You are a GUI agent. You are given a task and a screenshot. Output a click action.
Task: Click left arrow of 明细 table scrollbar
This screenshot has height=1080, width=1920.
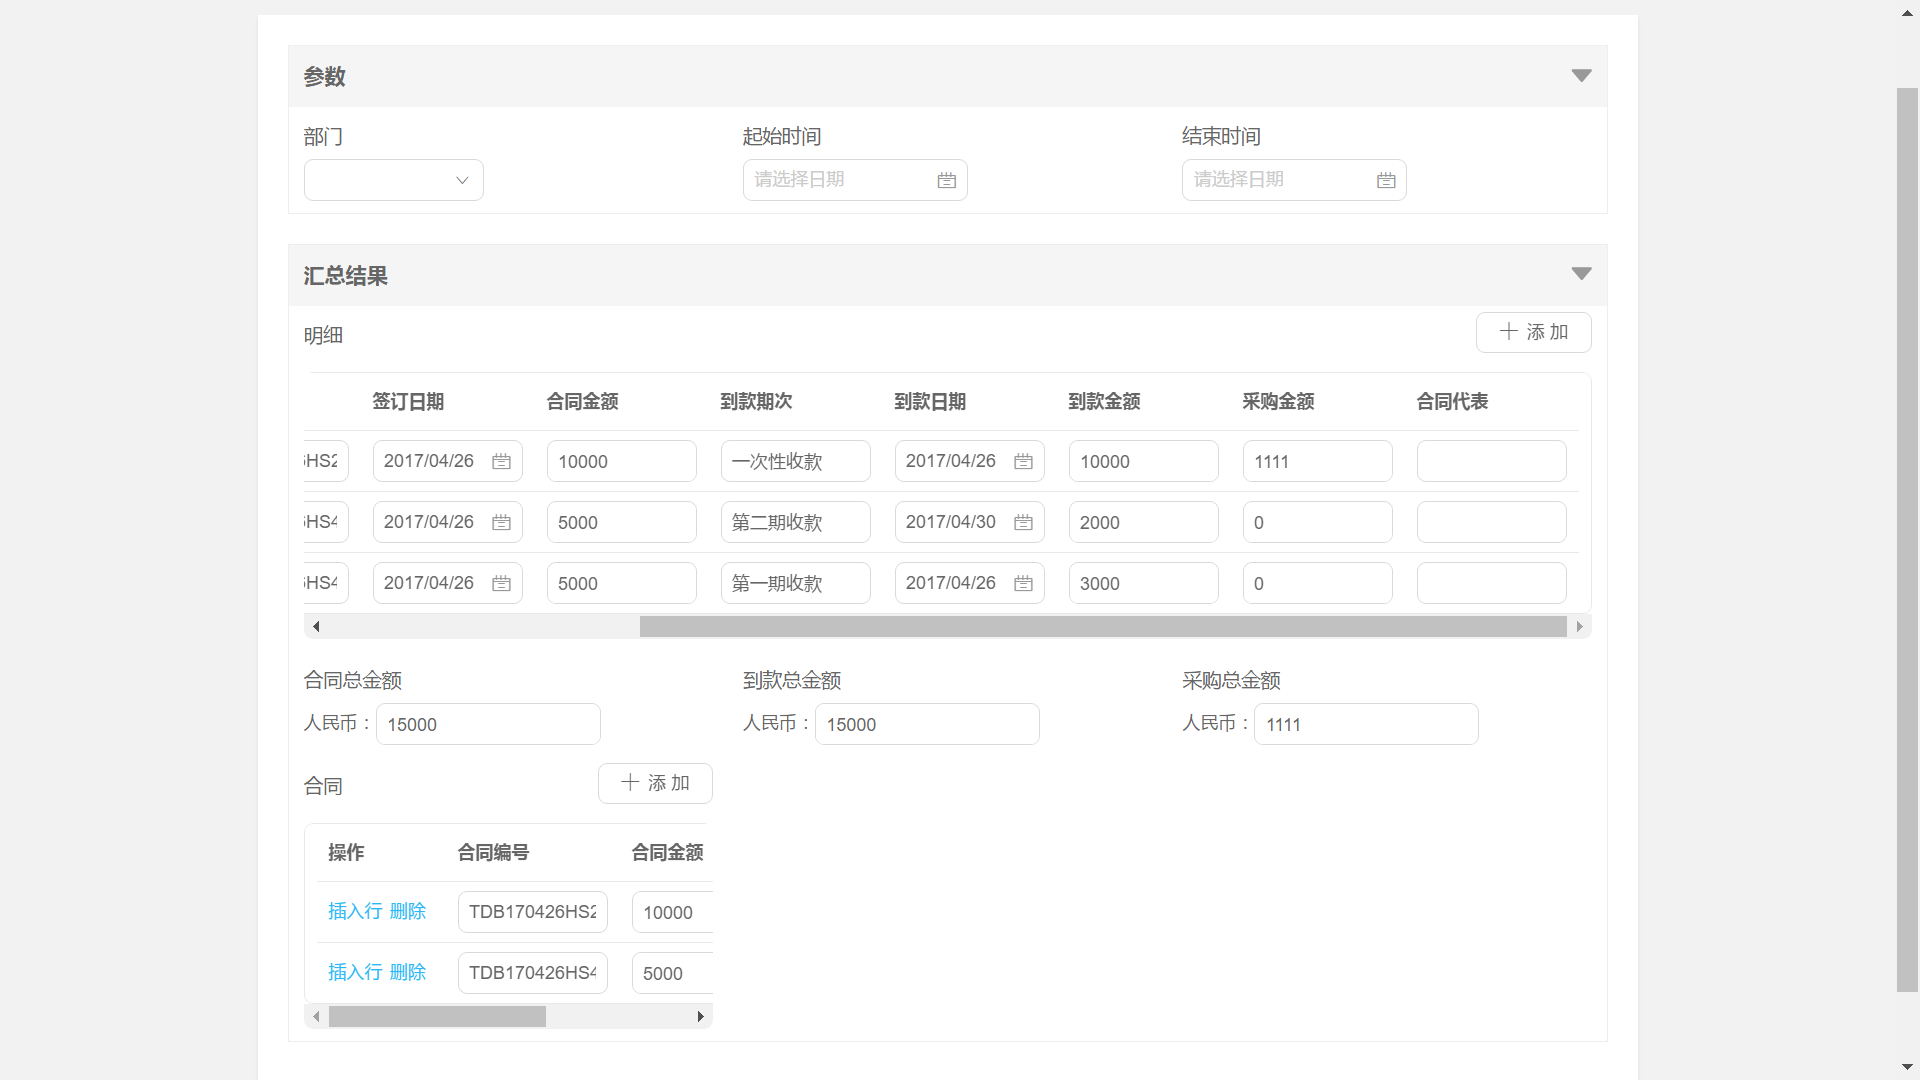[x=316, y=627]
